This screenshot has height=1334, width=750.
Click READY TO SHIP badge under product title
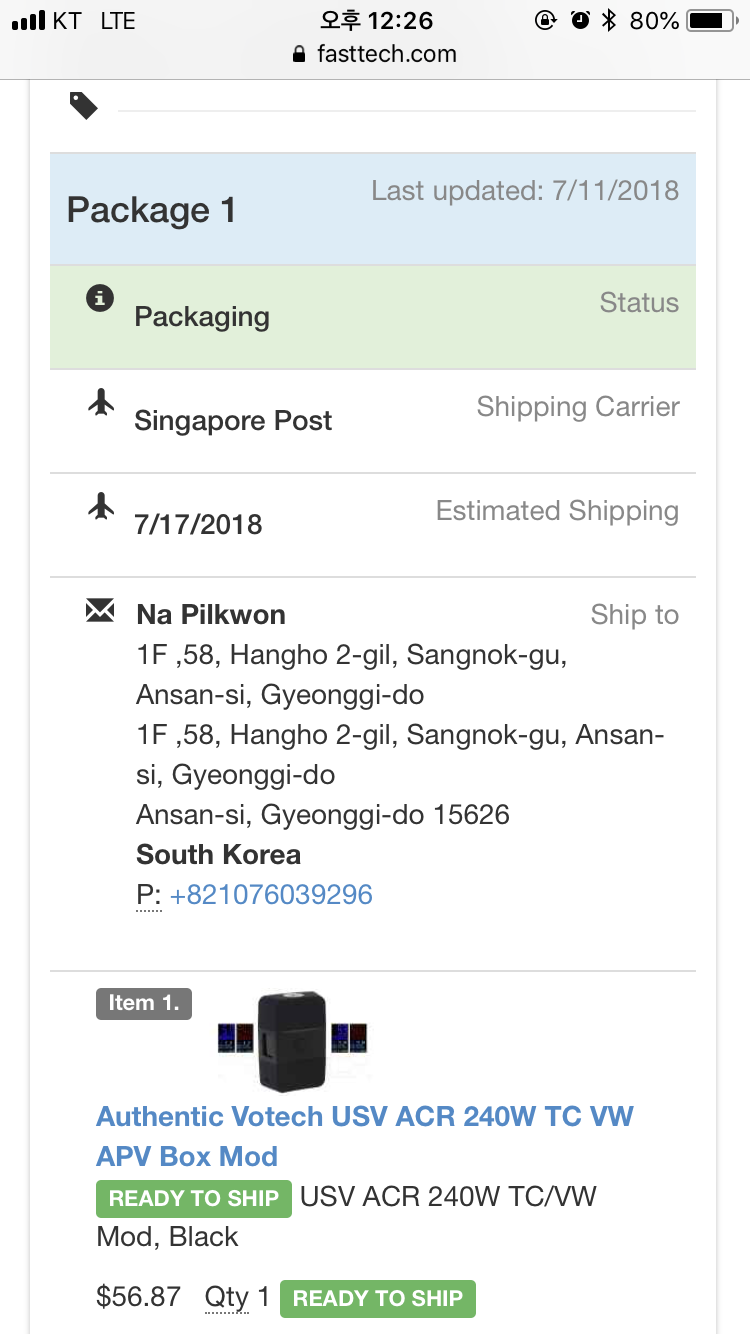click(193, 1198)
